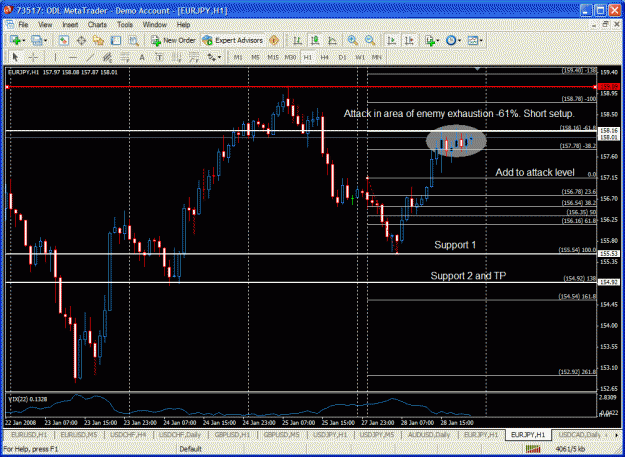The height and width of the screenshot is (457, 625).
Task: Switch timeframe to W1
Action: coord(360,57)
